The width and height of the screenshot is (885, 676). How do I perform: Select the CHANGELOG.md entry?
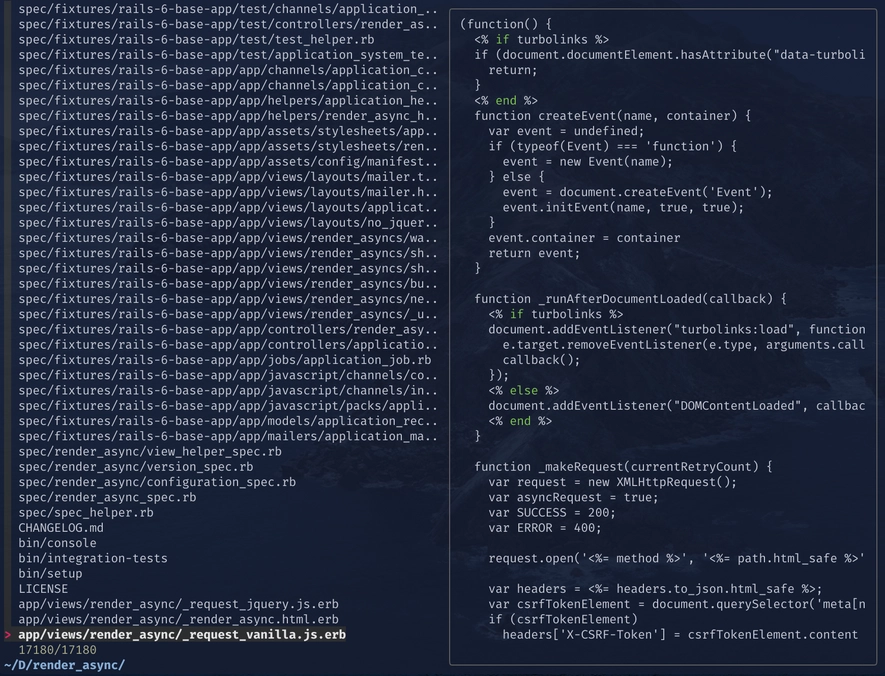tap(60, 528)
